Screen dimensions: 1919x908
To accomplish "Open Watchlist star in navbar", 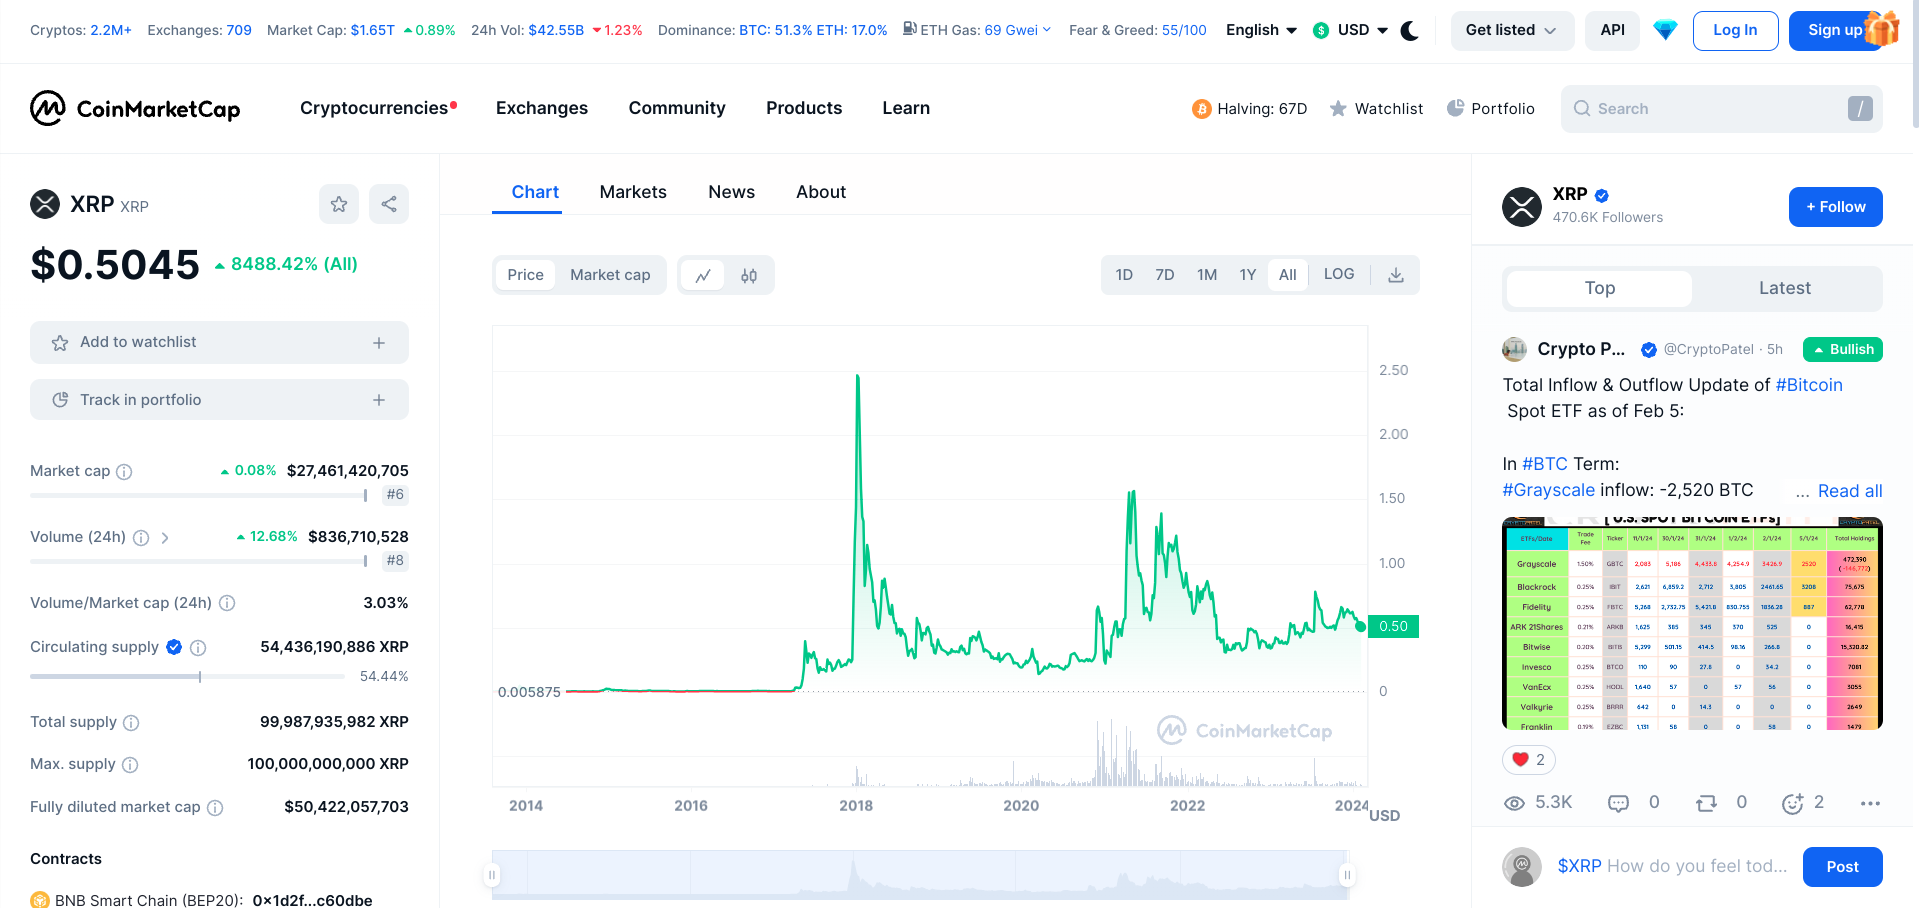I will [1338, 108].
